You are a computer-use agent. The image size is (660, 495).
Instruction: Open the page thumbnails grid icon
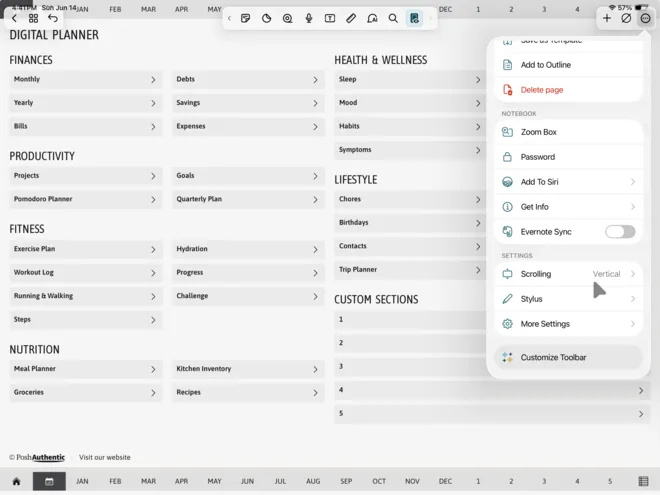(x=33, y=18)
